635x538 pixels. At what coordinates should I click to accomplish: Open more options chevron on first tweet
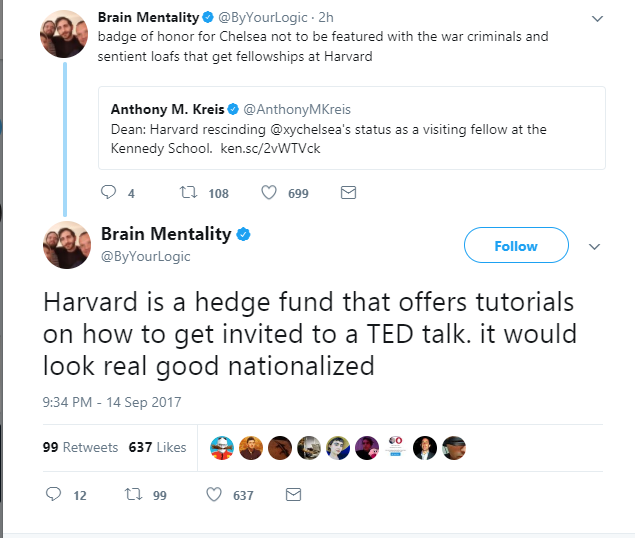pyautogui.click(x=597, y=19)
